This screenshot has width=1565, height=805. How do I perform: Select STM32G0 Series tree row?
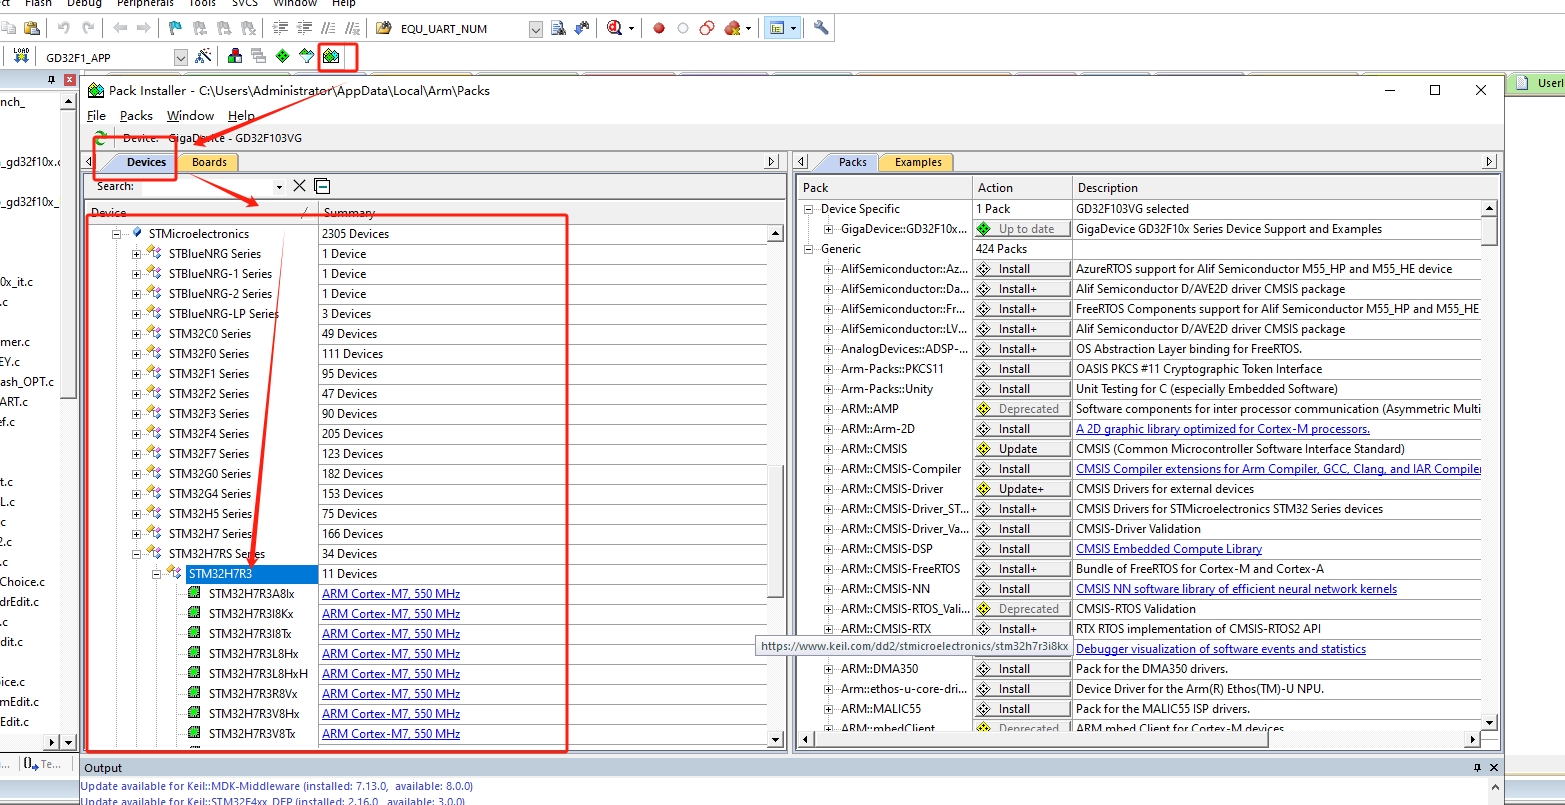pyautogui.click(x=209, y=474)
